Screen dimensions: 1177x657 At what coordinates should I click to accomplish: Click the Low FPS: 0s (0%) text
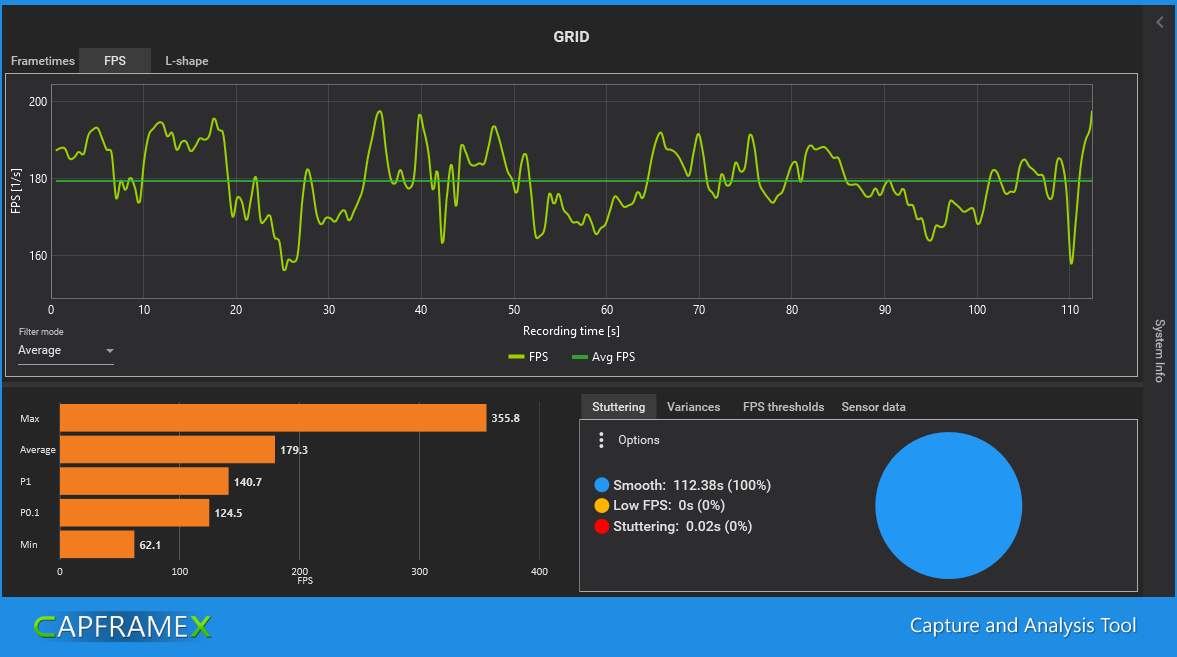click(669, 505)
